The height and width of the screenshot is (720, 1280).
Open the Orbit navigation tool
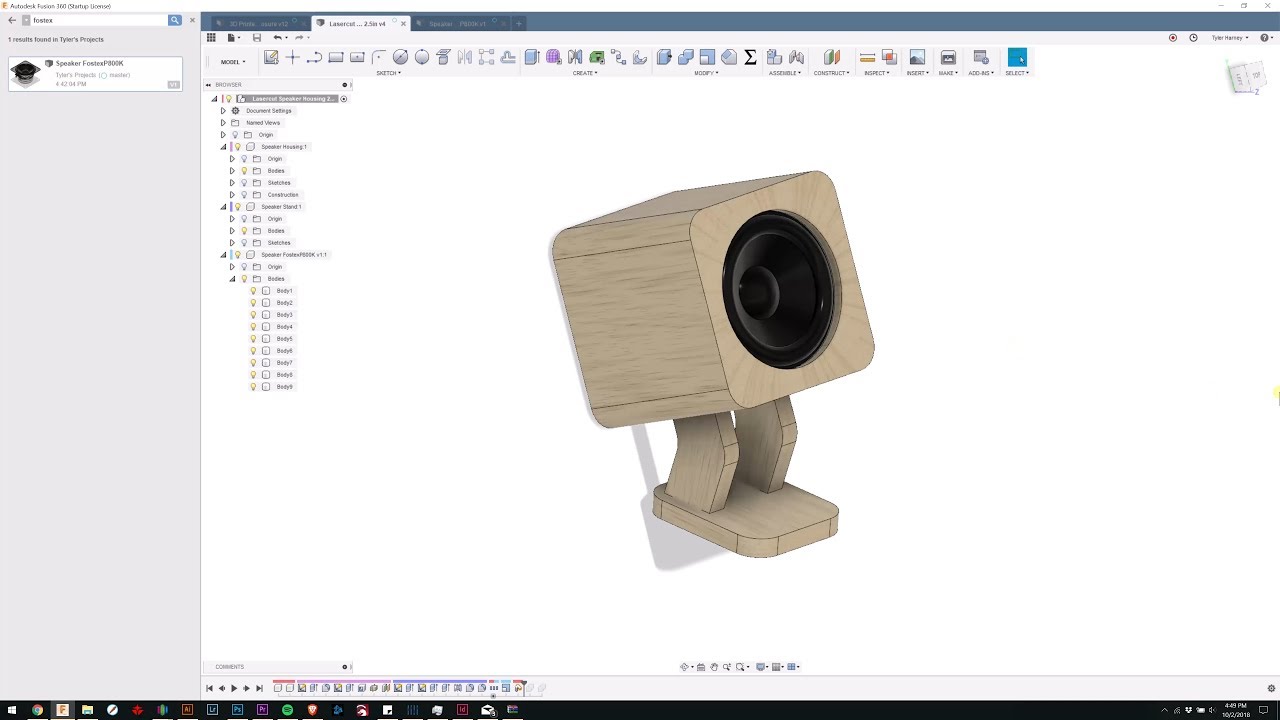(685, 667)
